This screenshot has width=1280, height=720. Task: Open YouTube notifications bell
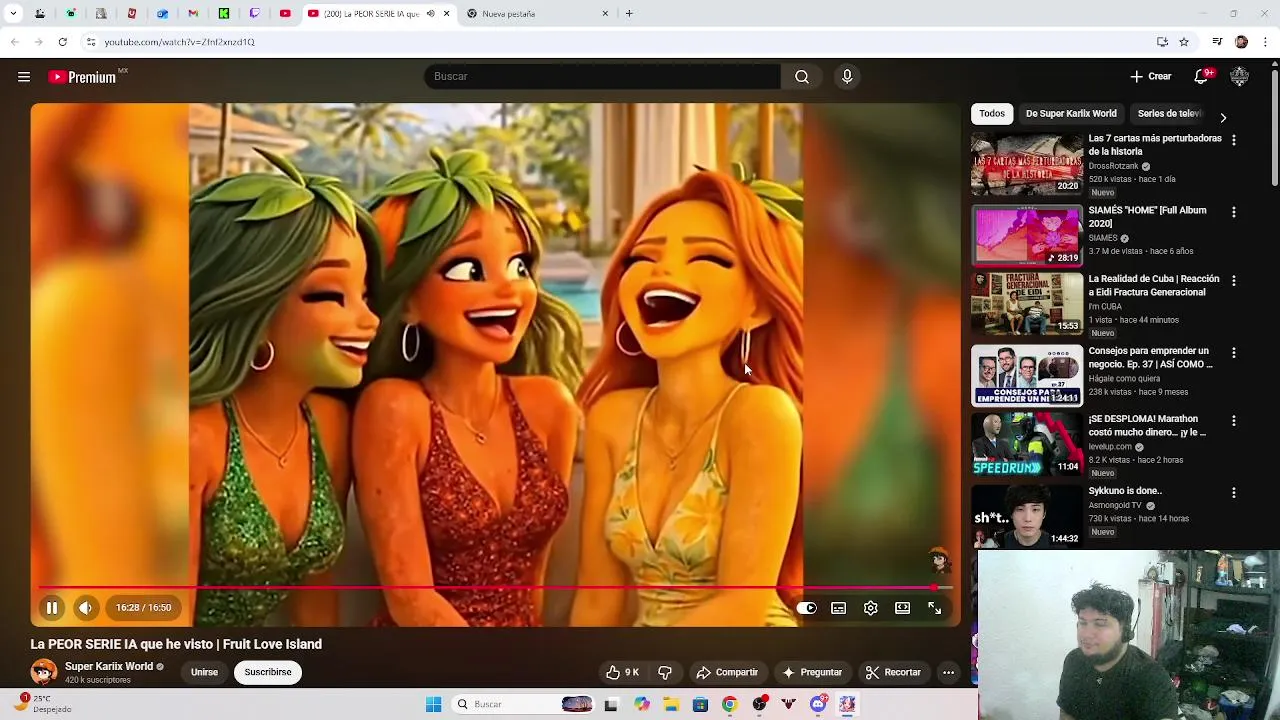click(x=1202, y=77)
